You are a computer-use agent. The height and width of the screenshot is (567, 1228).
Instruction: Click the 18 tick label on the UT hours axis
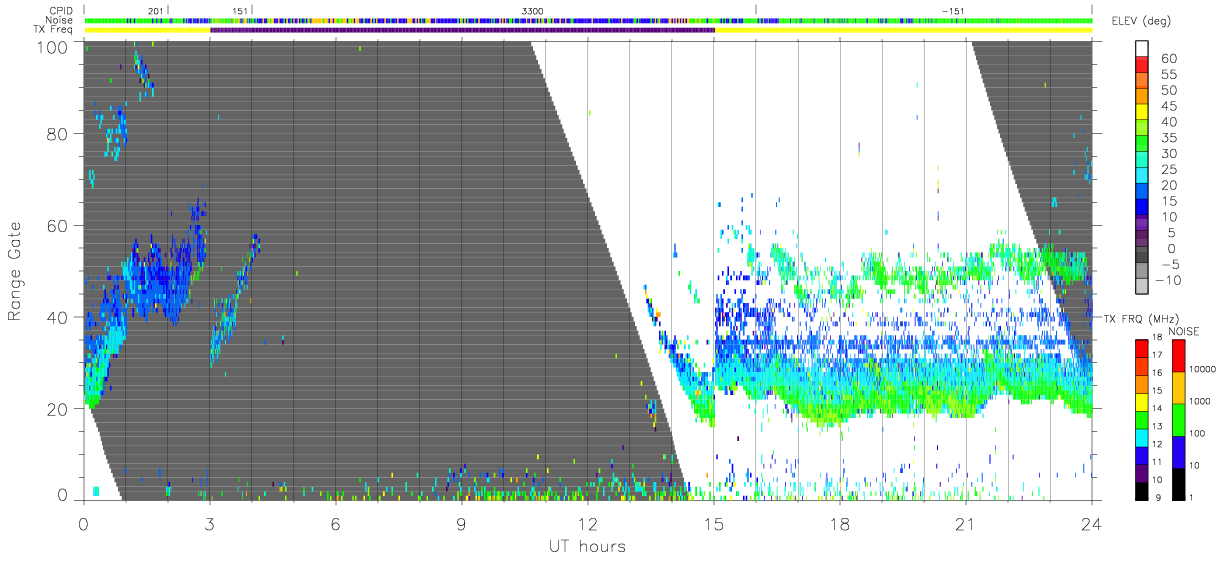click(x=840, y=523)
